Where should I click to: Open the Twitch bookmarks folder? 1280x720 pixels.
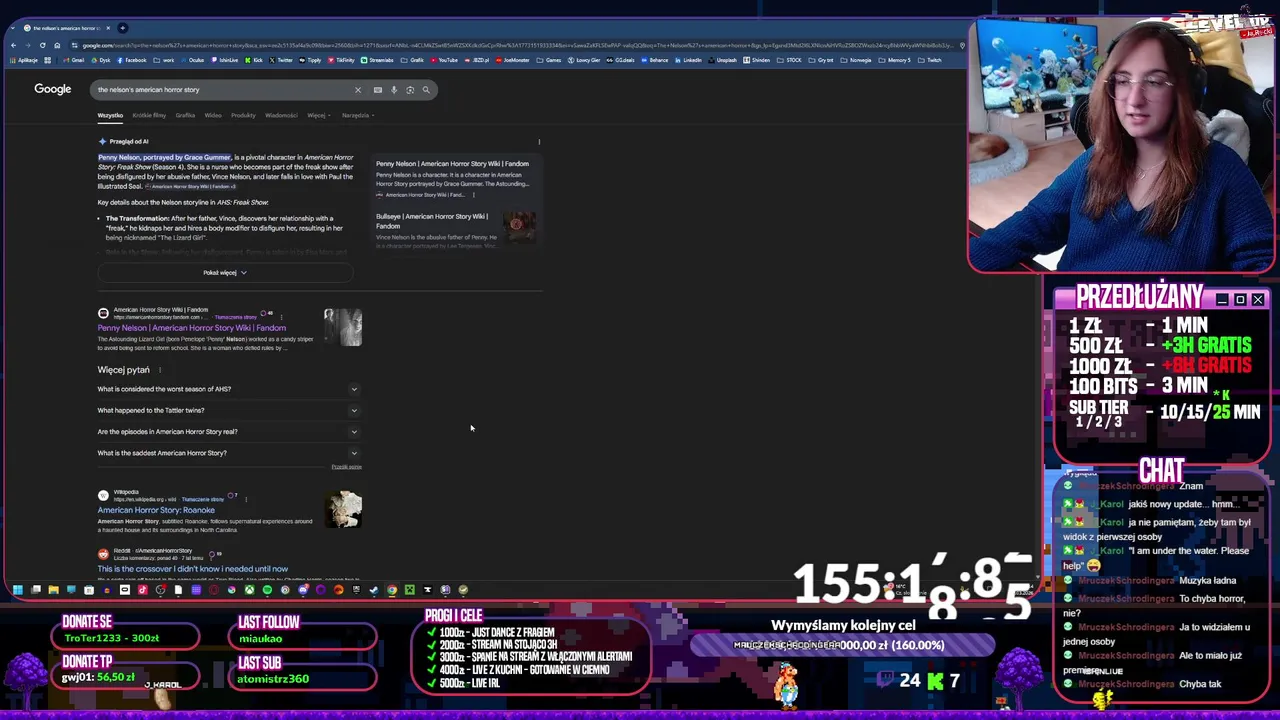[930, 60]
